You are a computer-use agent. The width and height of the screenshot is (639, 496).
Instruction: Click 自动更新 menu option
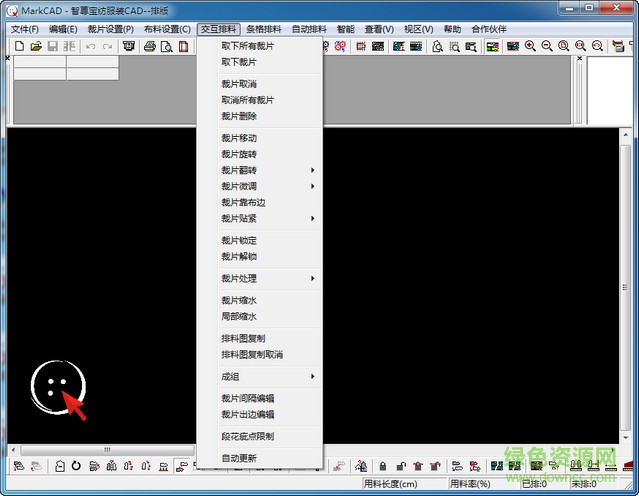[x=239, y=458]
